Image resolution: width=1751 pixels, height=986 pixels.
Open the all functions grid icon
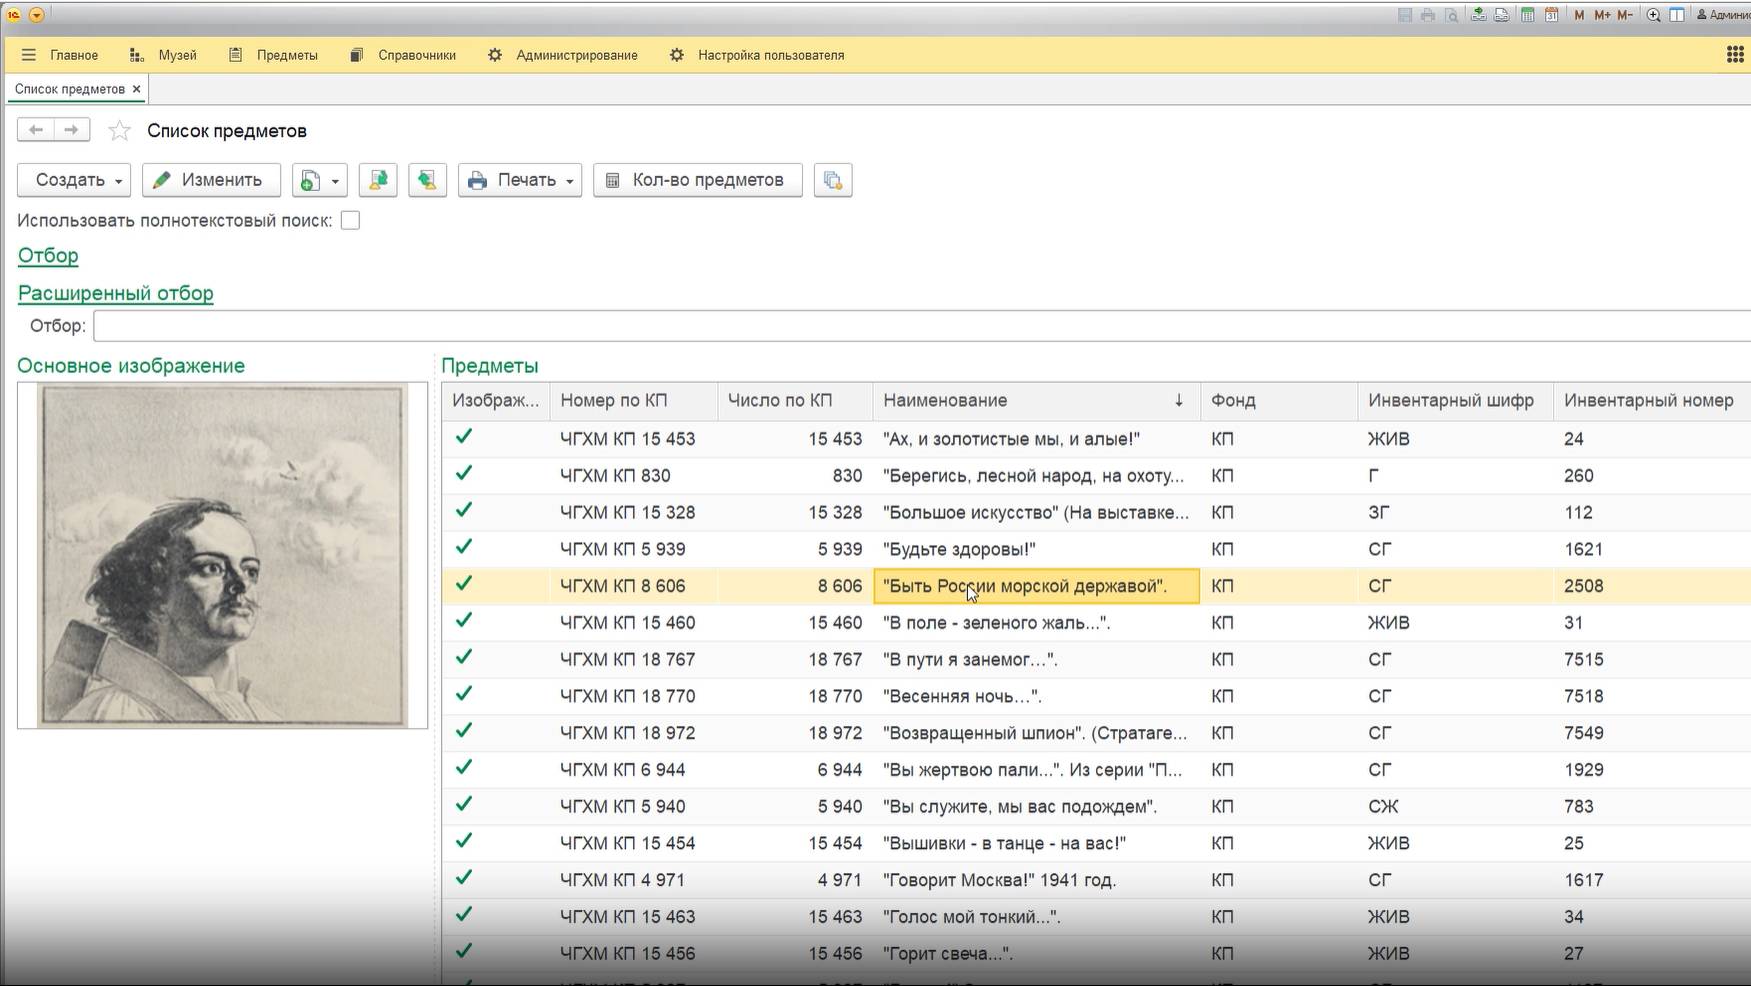pyautogui.click(x=1735, y=55)
